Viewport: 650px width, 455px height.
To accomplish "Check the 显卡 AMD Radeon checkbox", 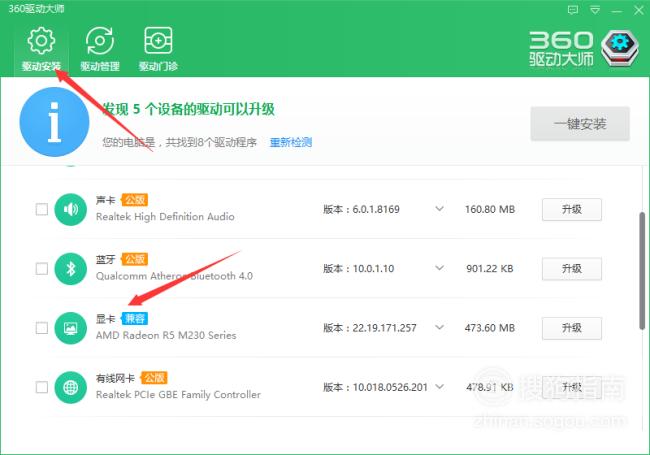I will coord(42,328).
